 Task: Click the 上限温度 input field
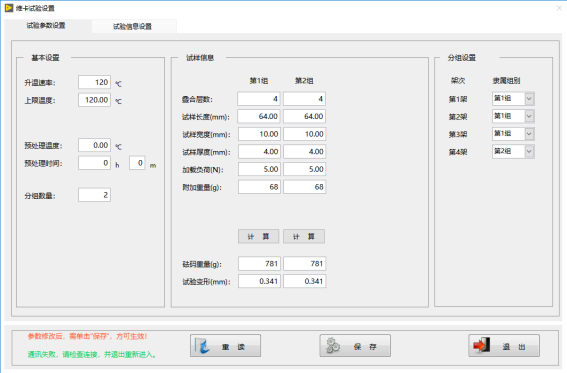pos(94,100)
